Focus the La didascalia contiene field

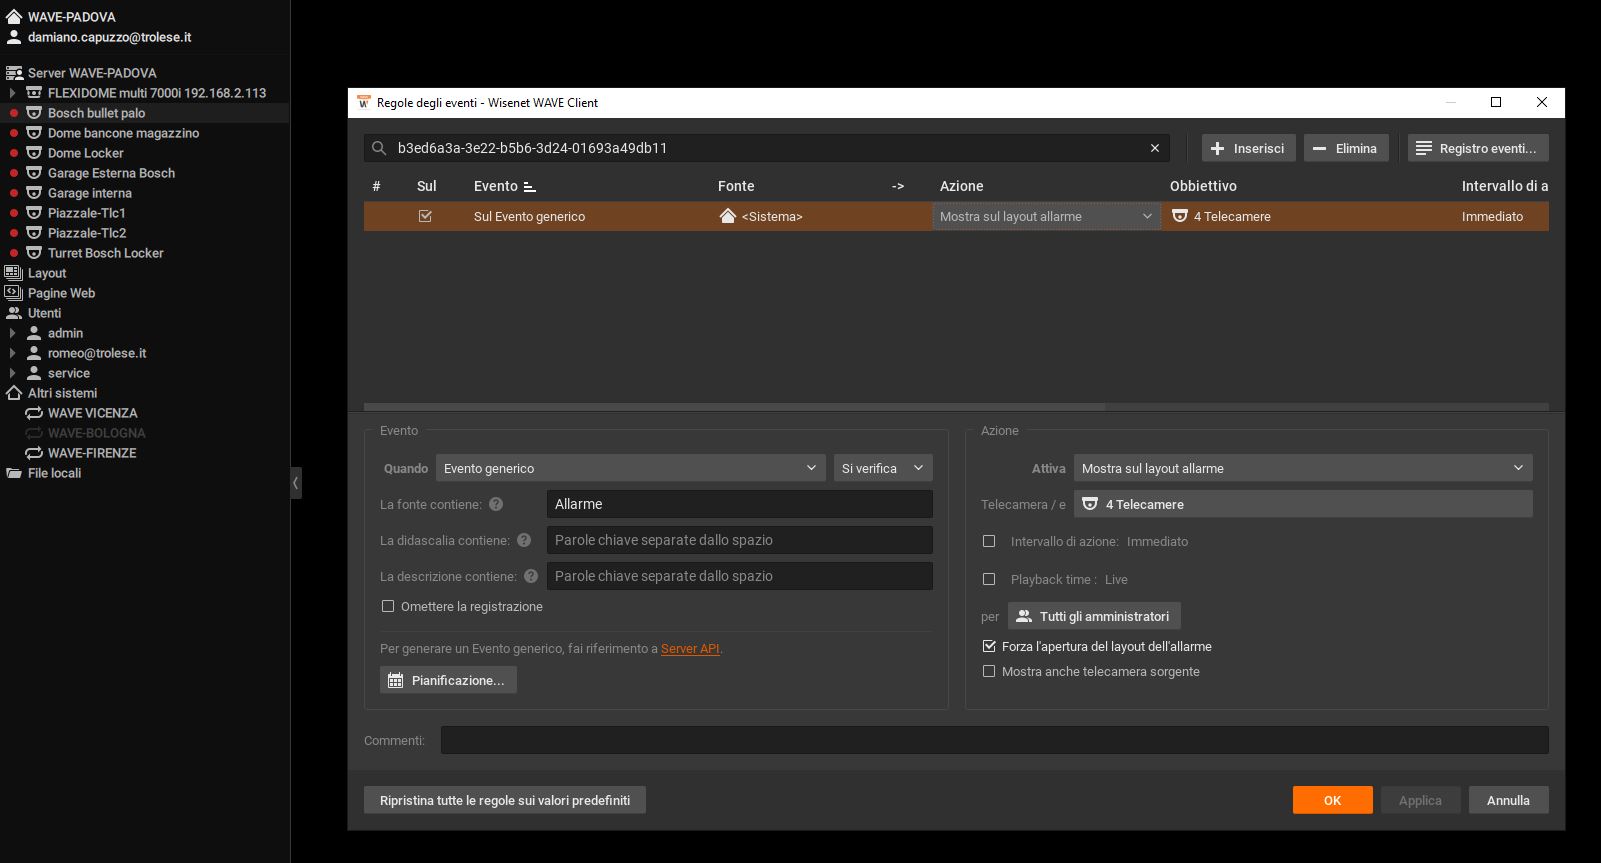[740, 540]
